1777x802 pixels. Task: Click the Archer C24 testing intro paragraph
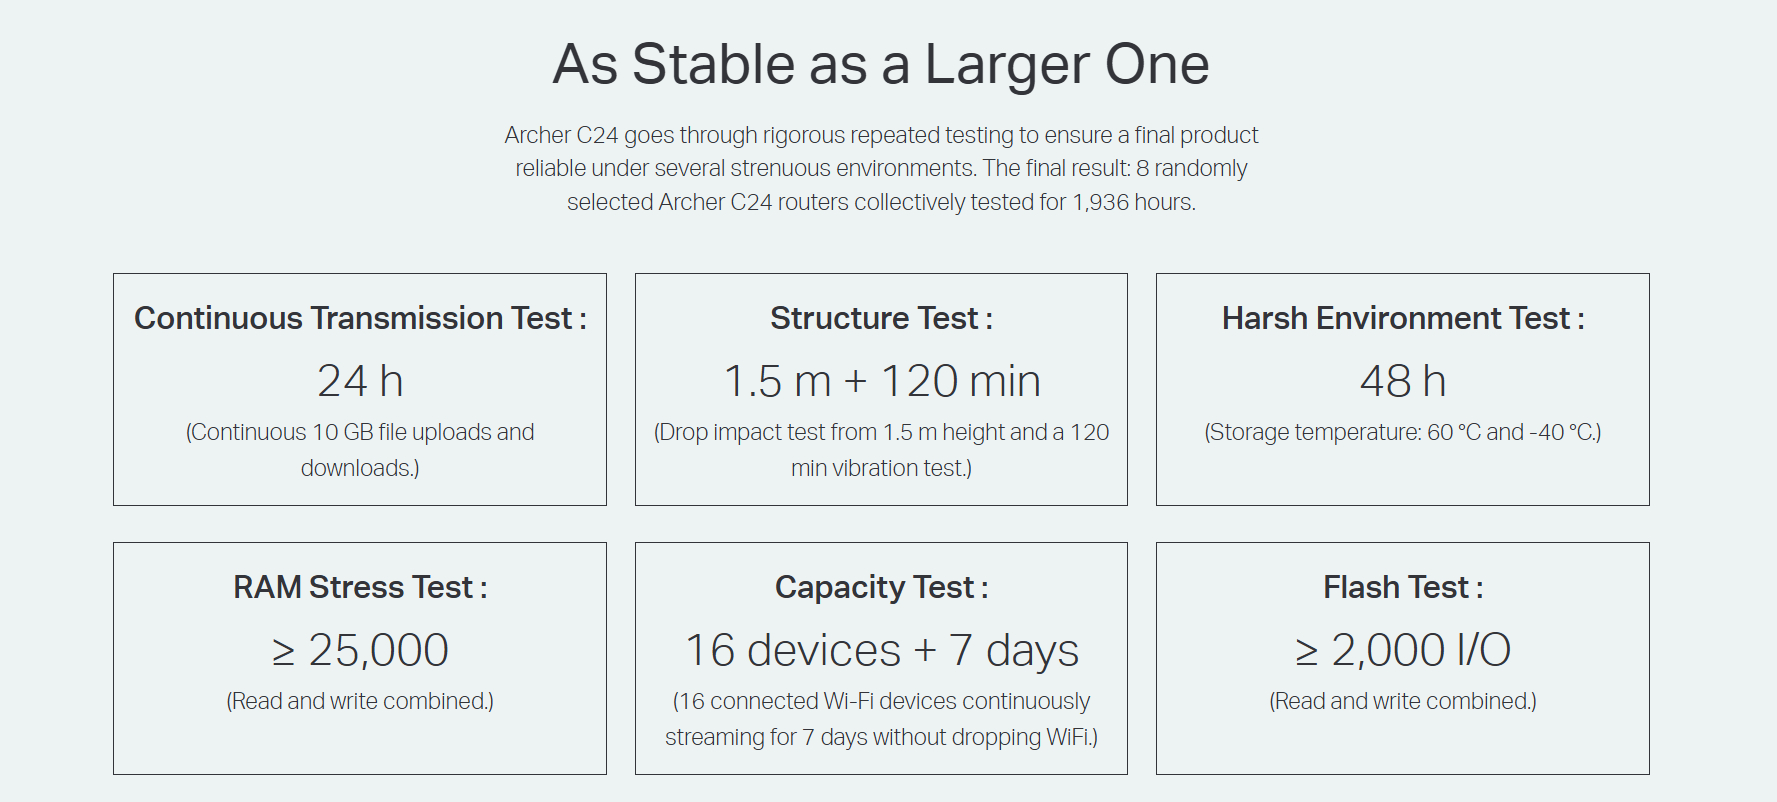pos(881,168)
